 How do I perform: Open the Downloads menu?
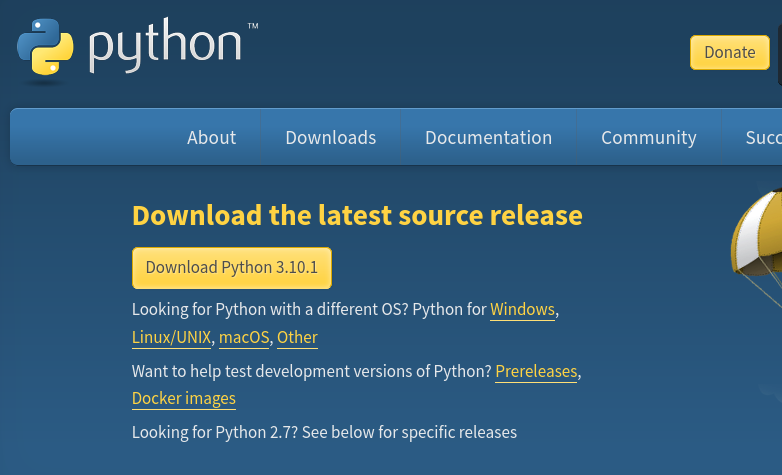tap(331, 137)
